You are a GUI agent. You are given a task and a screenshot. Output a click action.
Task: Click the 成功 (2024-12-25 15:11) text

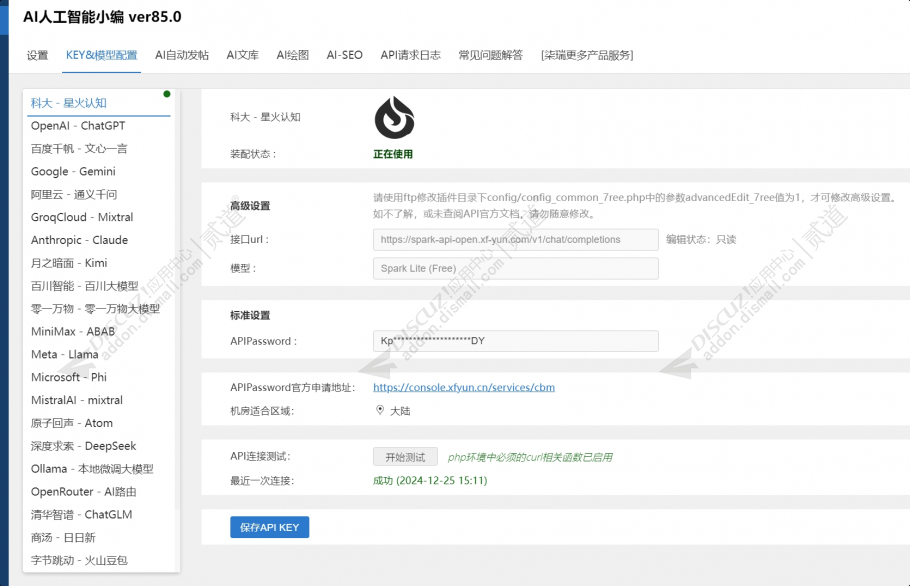(430, 480)
